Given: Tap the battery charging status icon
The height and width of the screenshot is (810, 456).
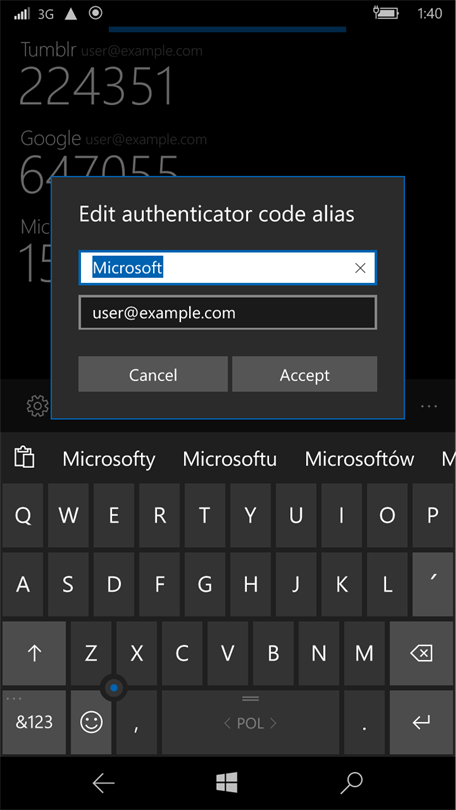Looking at the screenshot, I should 385,13.
